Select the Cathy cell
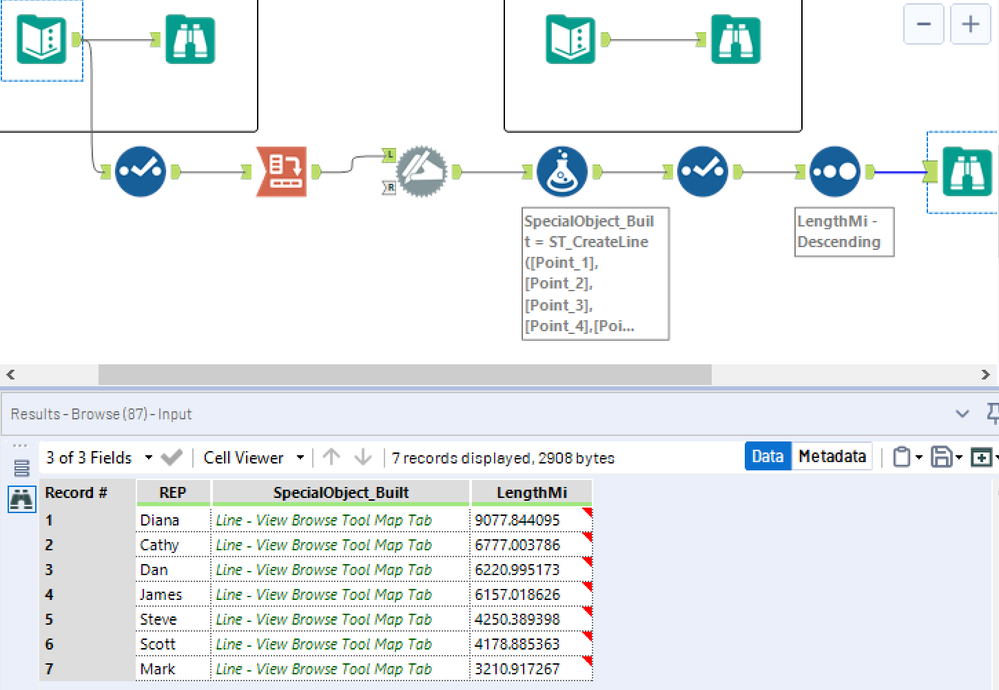Image resolution: width=999 pixels, height=690 pixels. click(173, 545)
